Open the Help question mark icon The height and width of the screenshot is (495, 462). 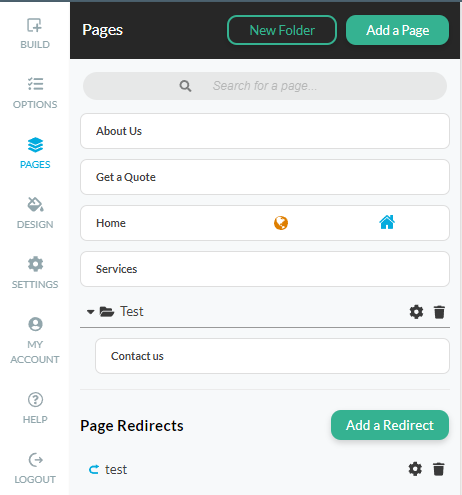click(x=35, y=399)
